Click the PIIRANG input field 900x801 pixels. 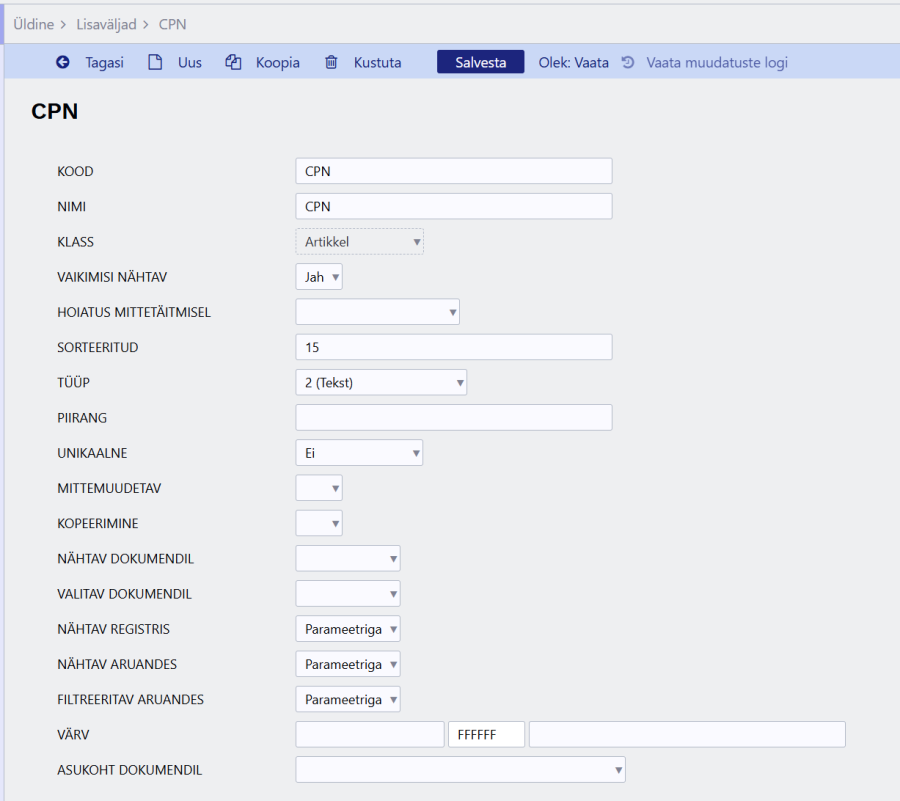454,417
